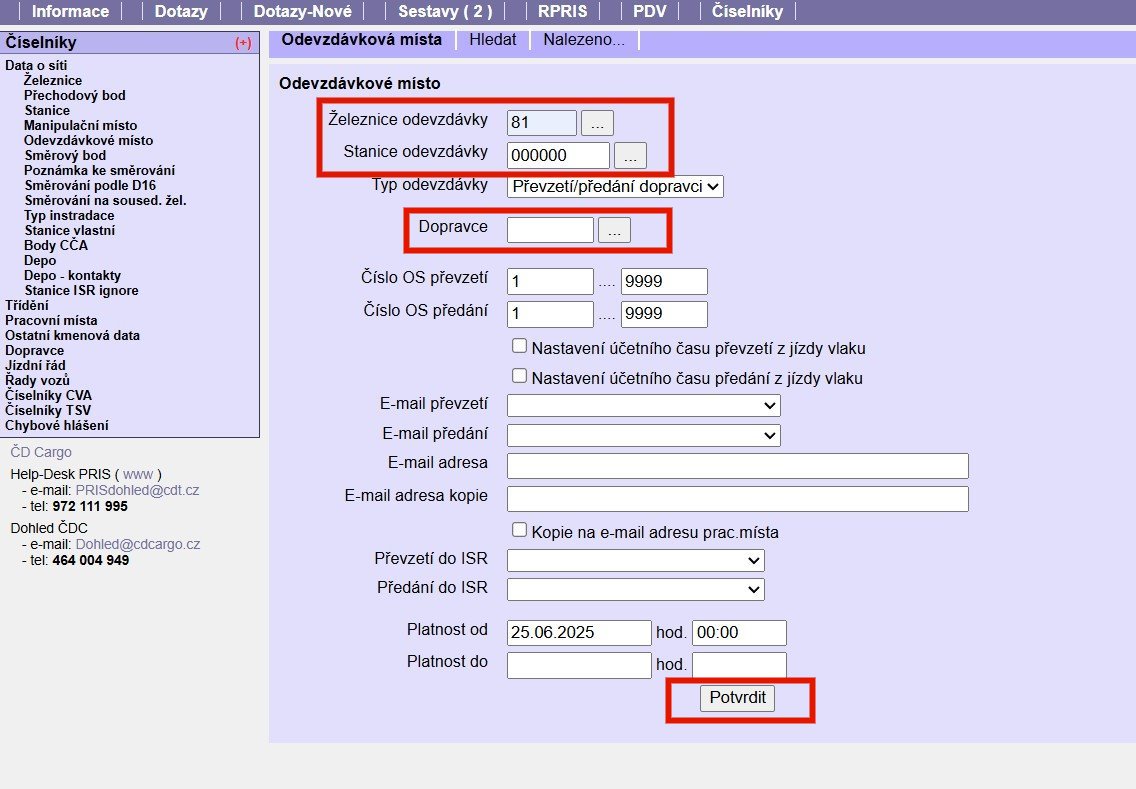Viewport: 1136px width, 789px height.
Task: Select Manipulační místo in the sidebar tree
Action: pos(81,126)
